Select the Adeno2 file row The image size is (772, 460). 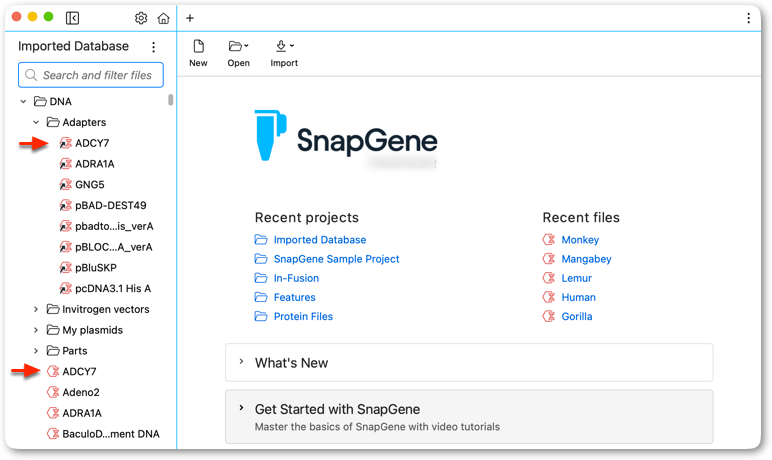[x=81, y=392]
